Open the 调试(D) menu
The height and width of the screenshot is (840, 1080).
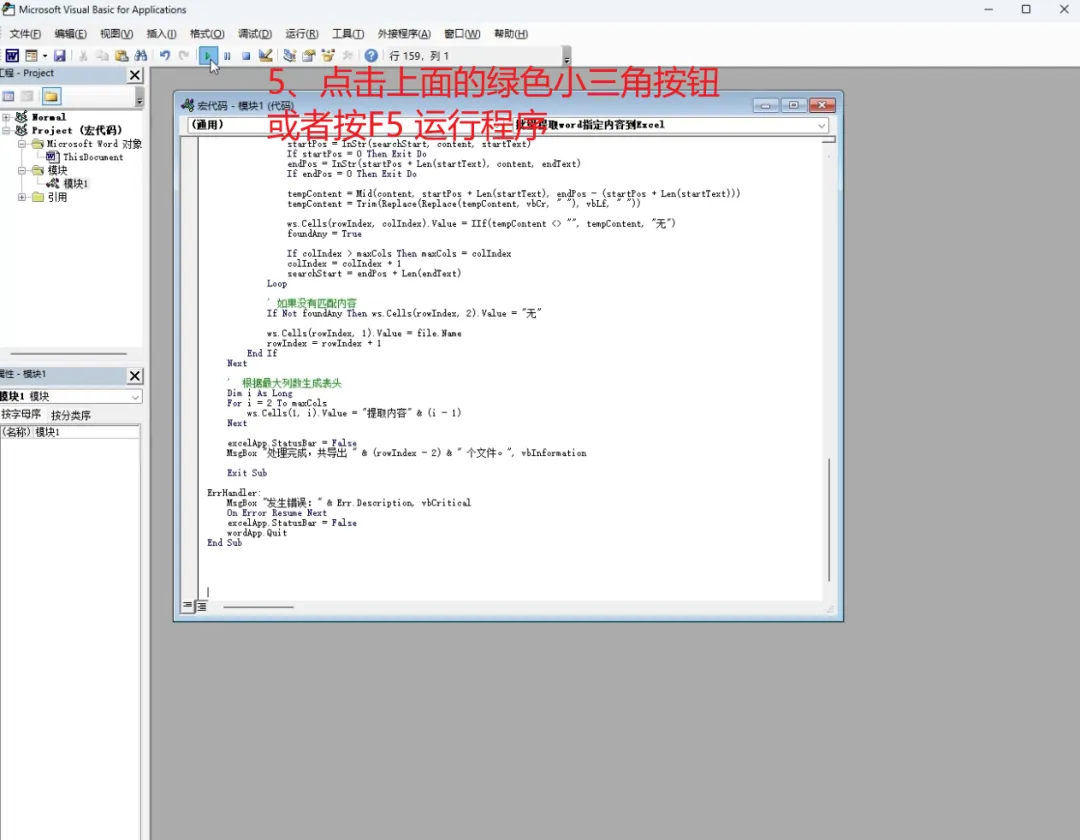255,34
